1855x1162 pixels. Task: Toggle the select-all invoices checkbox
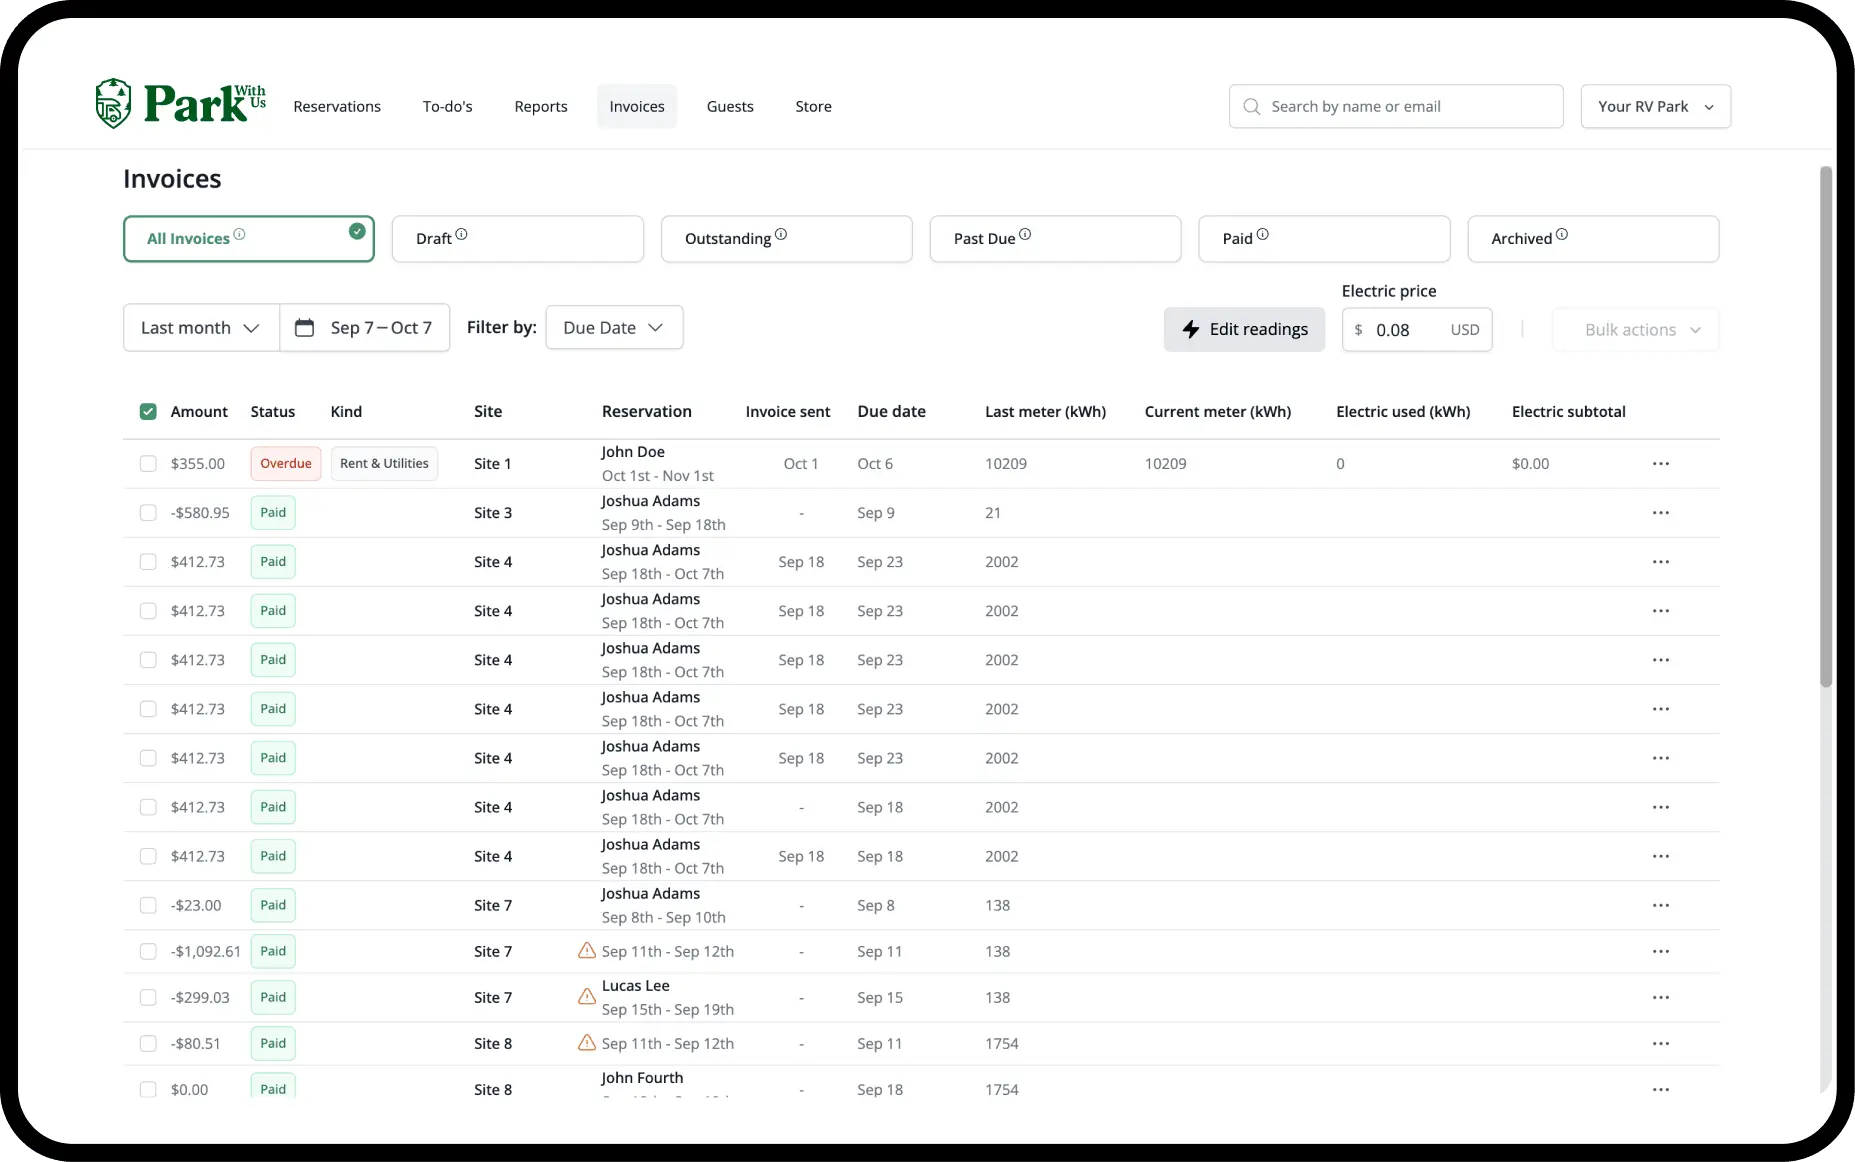pyautogui.click(x=148, y=412)
